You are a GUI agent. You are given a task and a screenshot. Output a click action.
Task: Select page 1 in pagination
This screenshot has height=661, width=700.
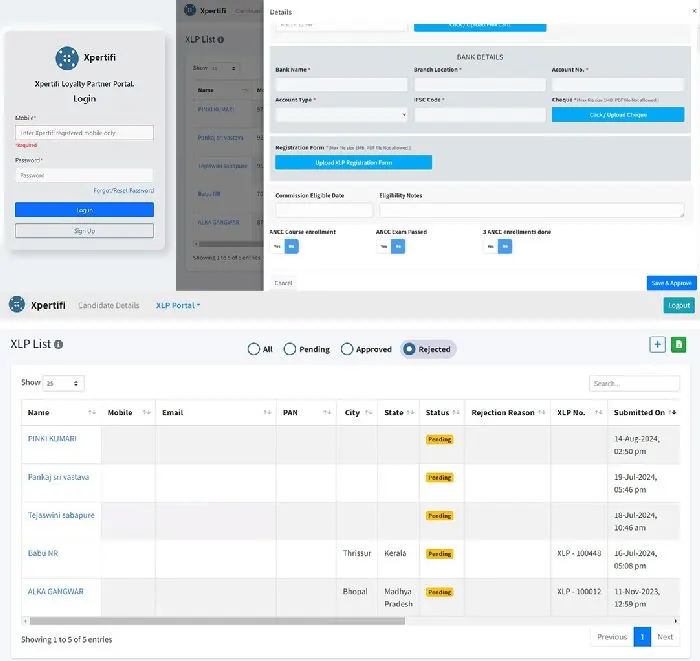click(642, 637)
